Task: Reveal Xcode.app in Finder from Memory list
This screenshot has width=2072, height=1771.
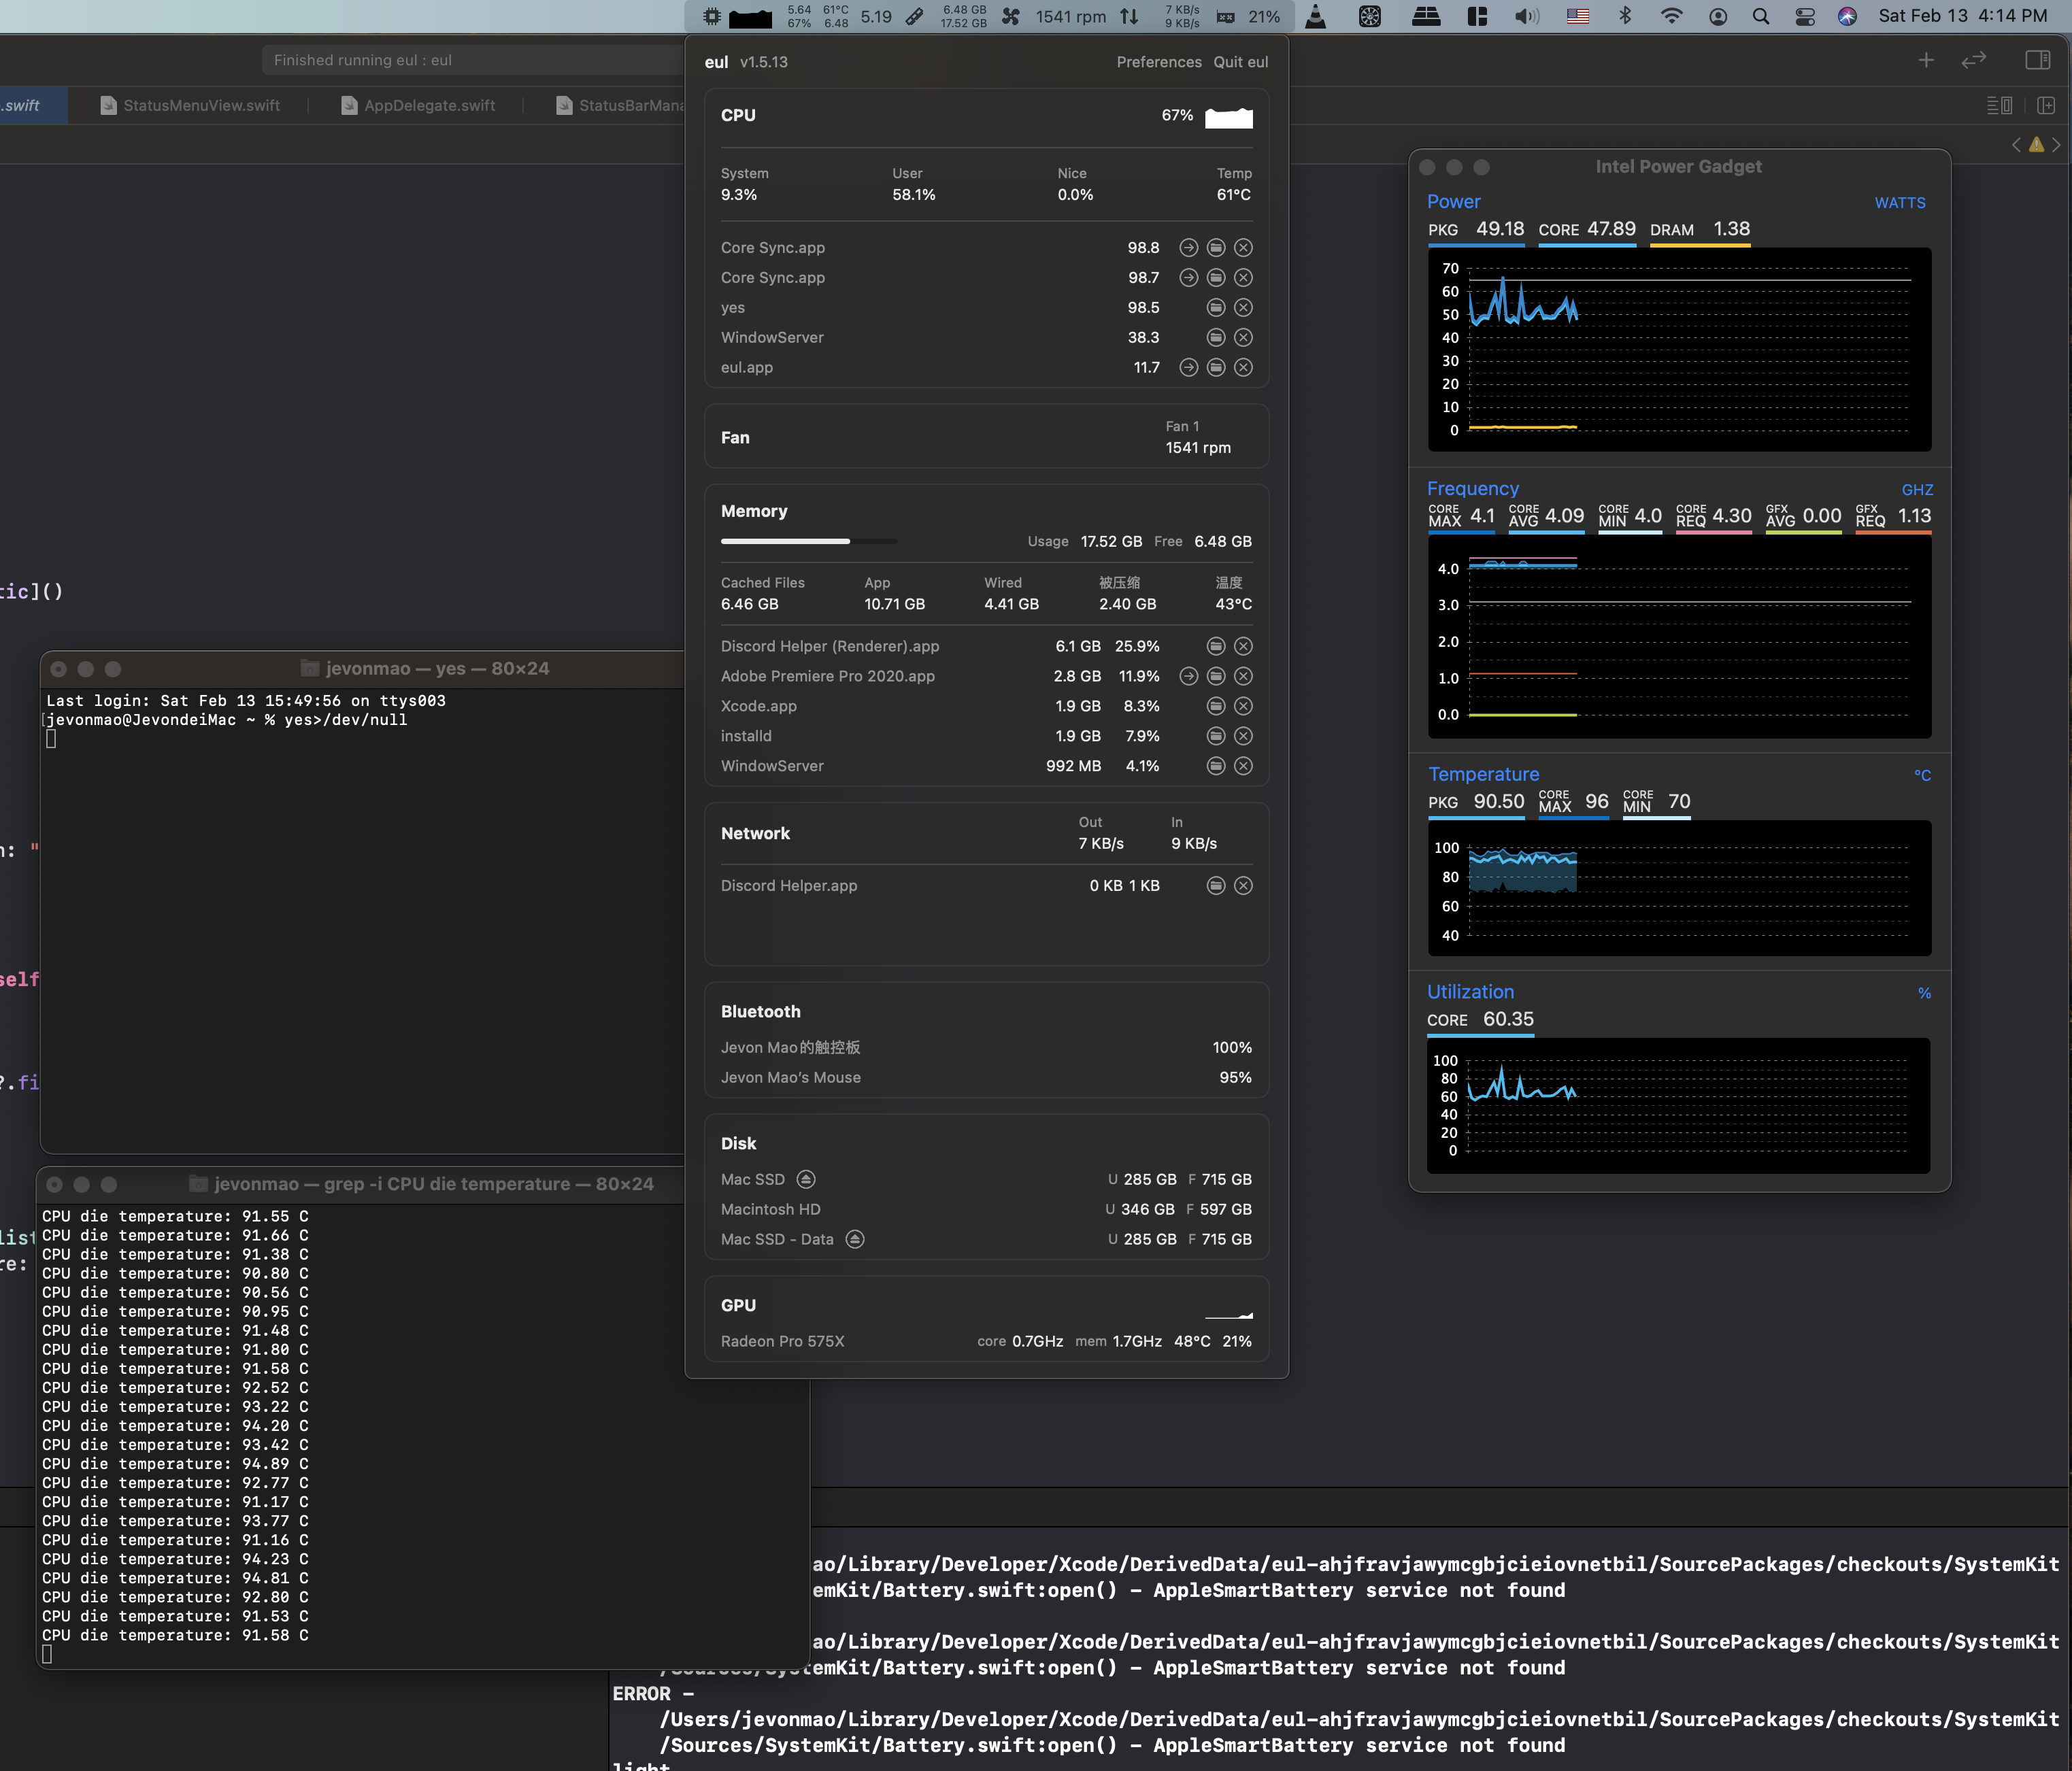Action: click(1216, 707)
